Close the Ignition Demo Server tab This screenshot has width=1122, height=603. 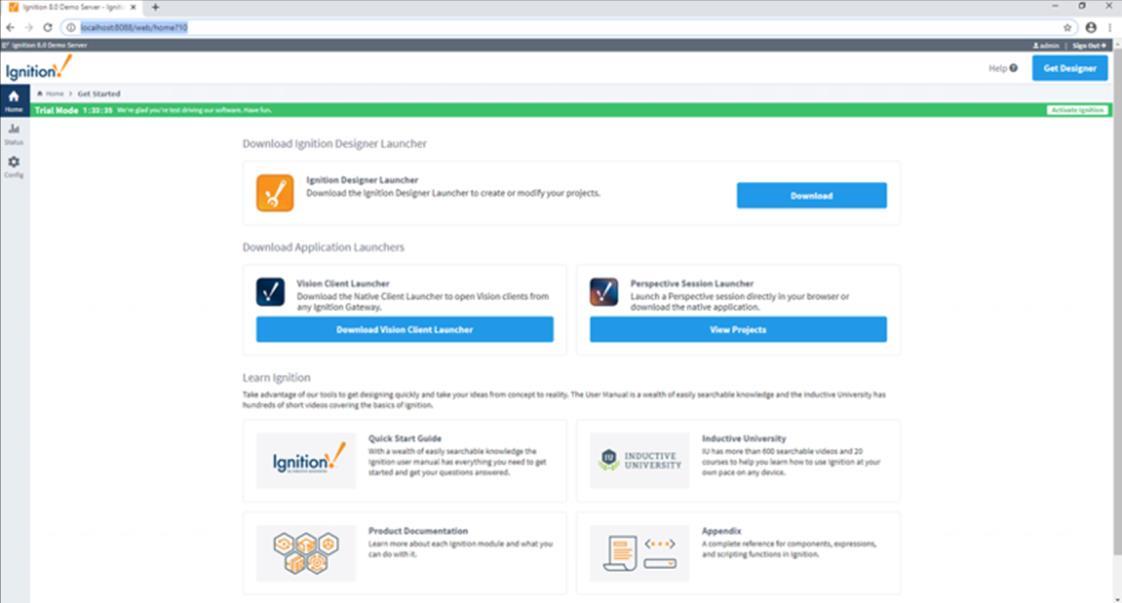pyautogui.click(x=133, y=7)
